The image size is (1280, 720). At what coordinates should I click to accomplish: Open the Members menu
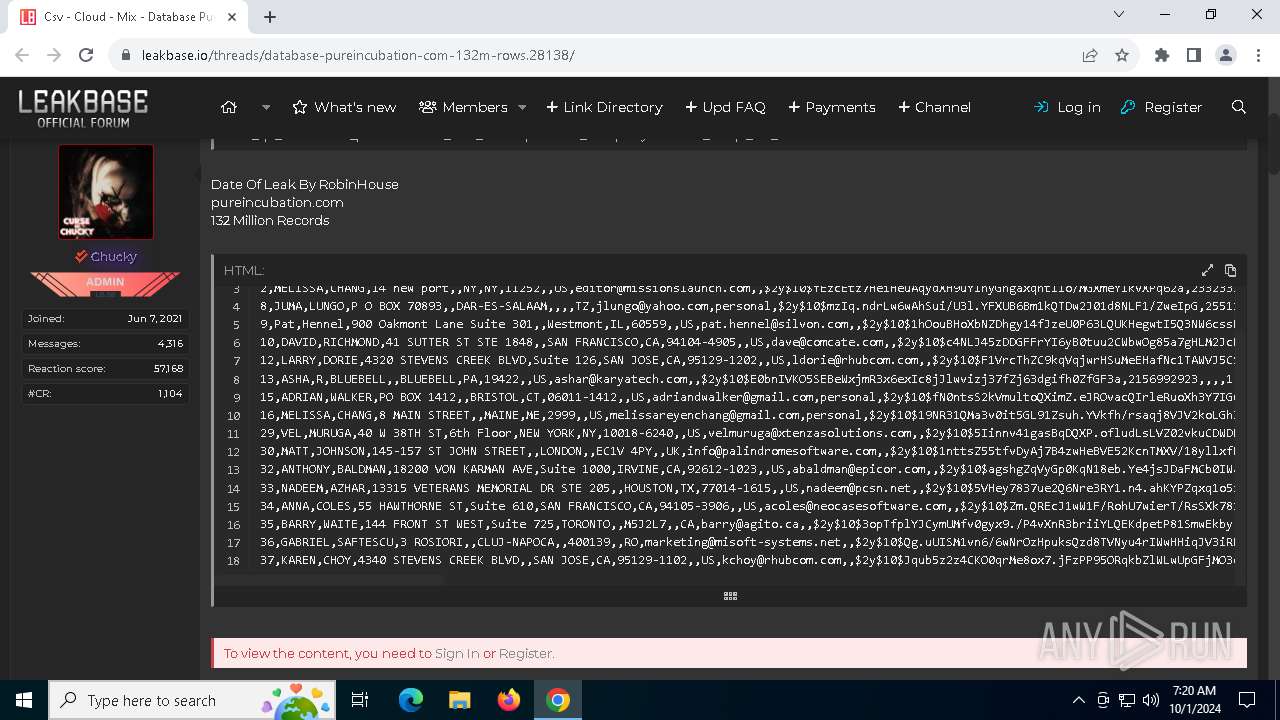[463, 107]
